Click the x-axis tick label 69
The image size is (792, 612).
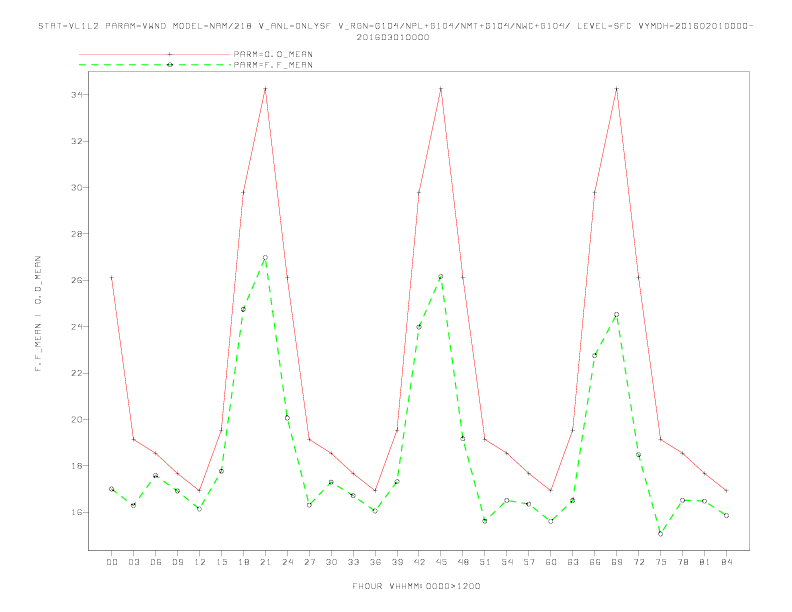[617, 562]
